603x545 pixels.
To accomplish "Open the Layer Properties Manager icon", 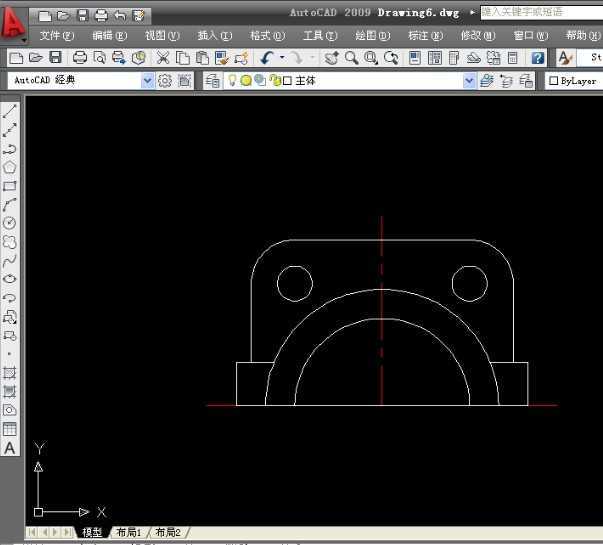I will tap(212, 81).
